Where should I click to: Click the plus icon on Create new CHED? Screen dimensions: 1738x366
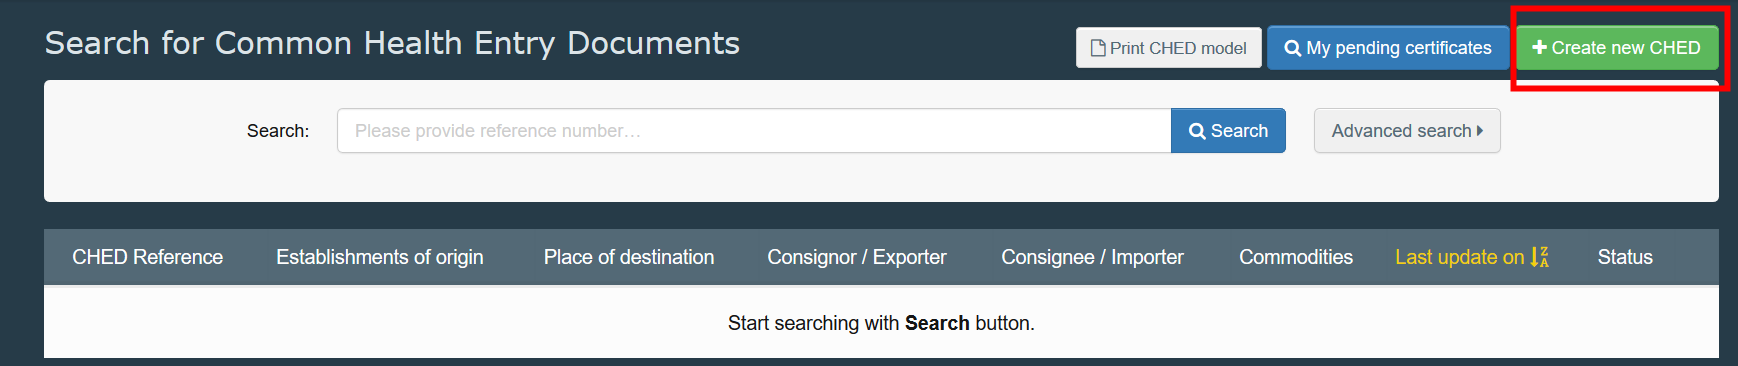coord(1540,47)
